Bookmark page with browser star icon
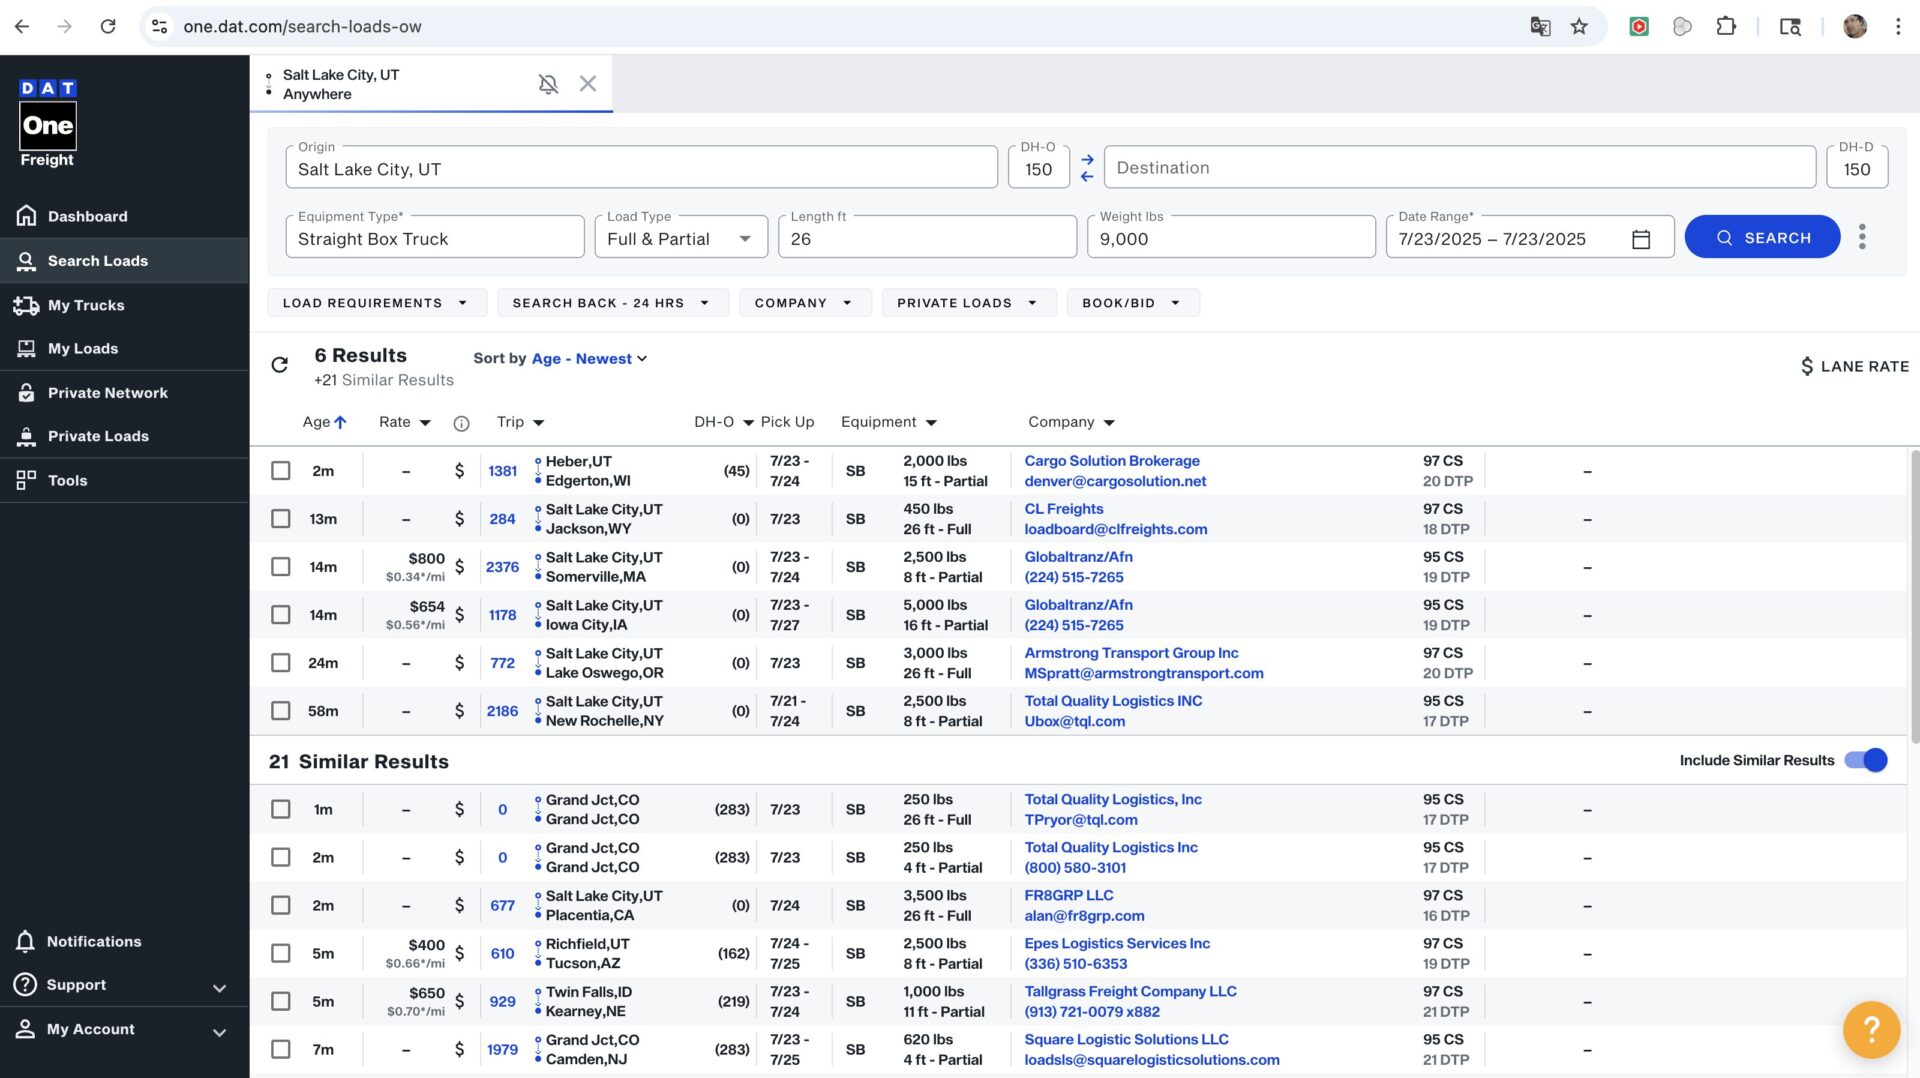Image resolution: width=1920 pixels, height=1078 pixels. [1579, 27]
